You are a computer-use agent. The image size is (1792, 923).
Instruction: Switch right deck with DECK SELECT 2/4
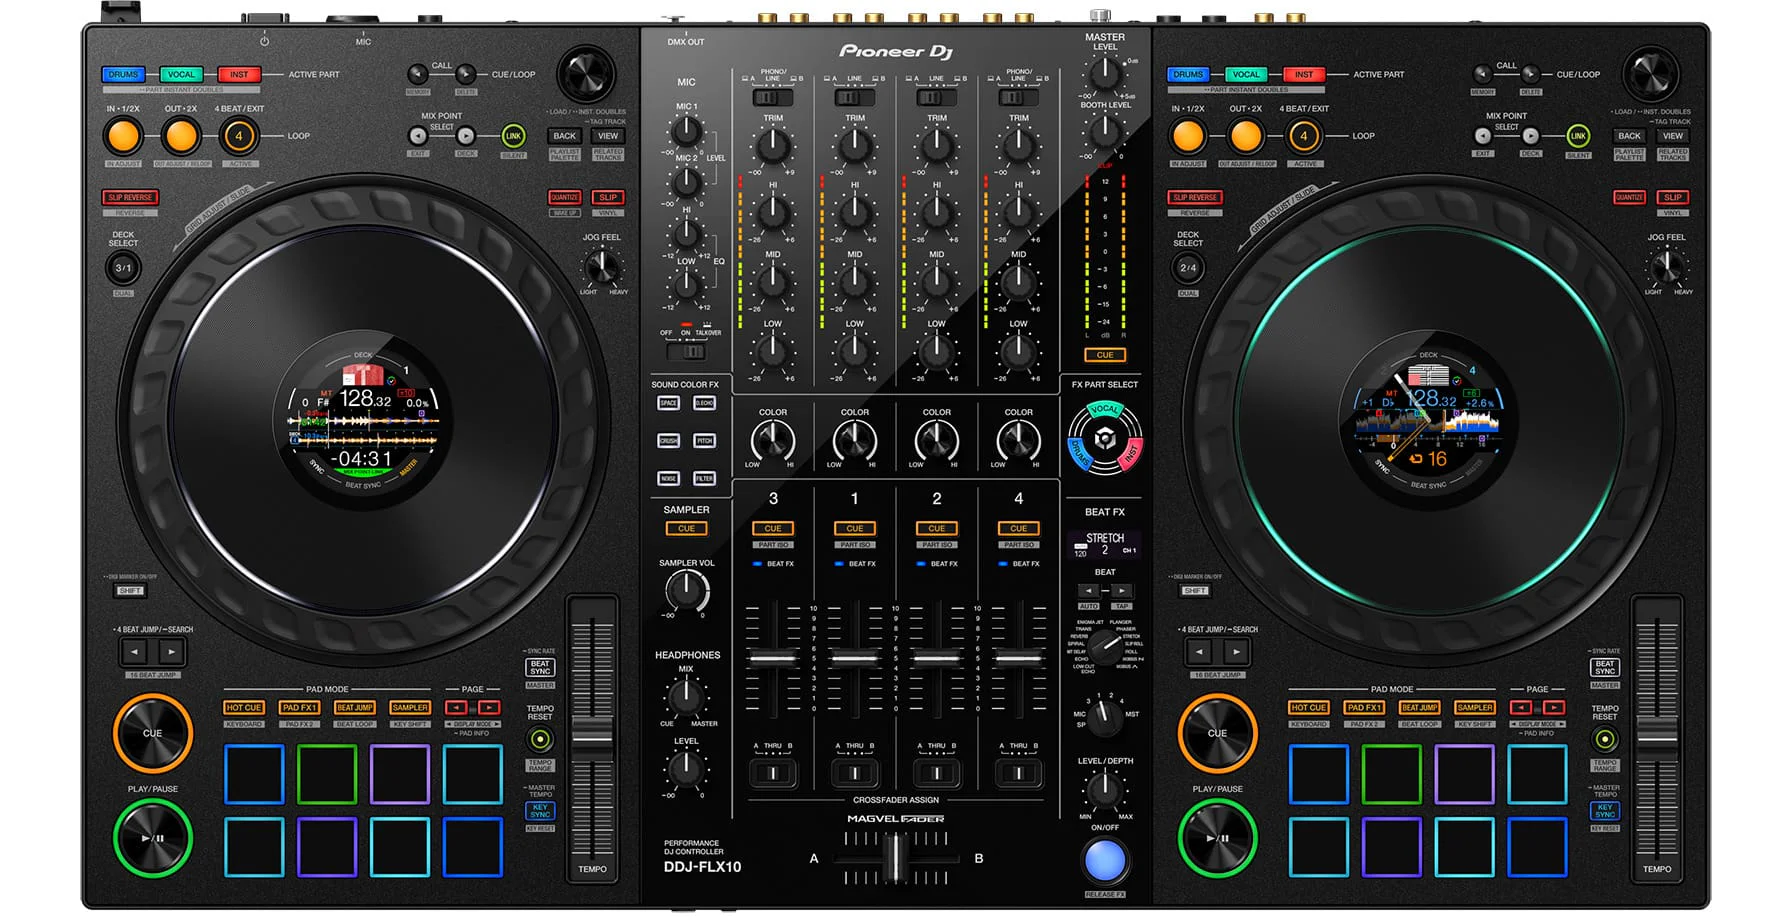[1188, 268]
